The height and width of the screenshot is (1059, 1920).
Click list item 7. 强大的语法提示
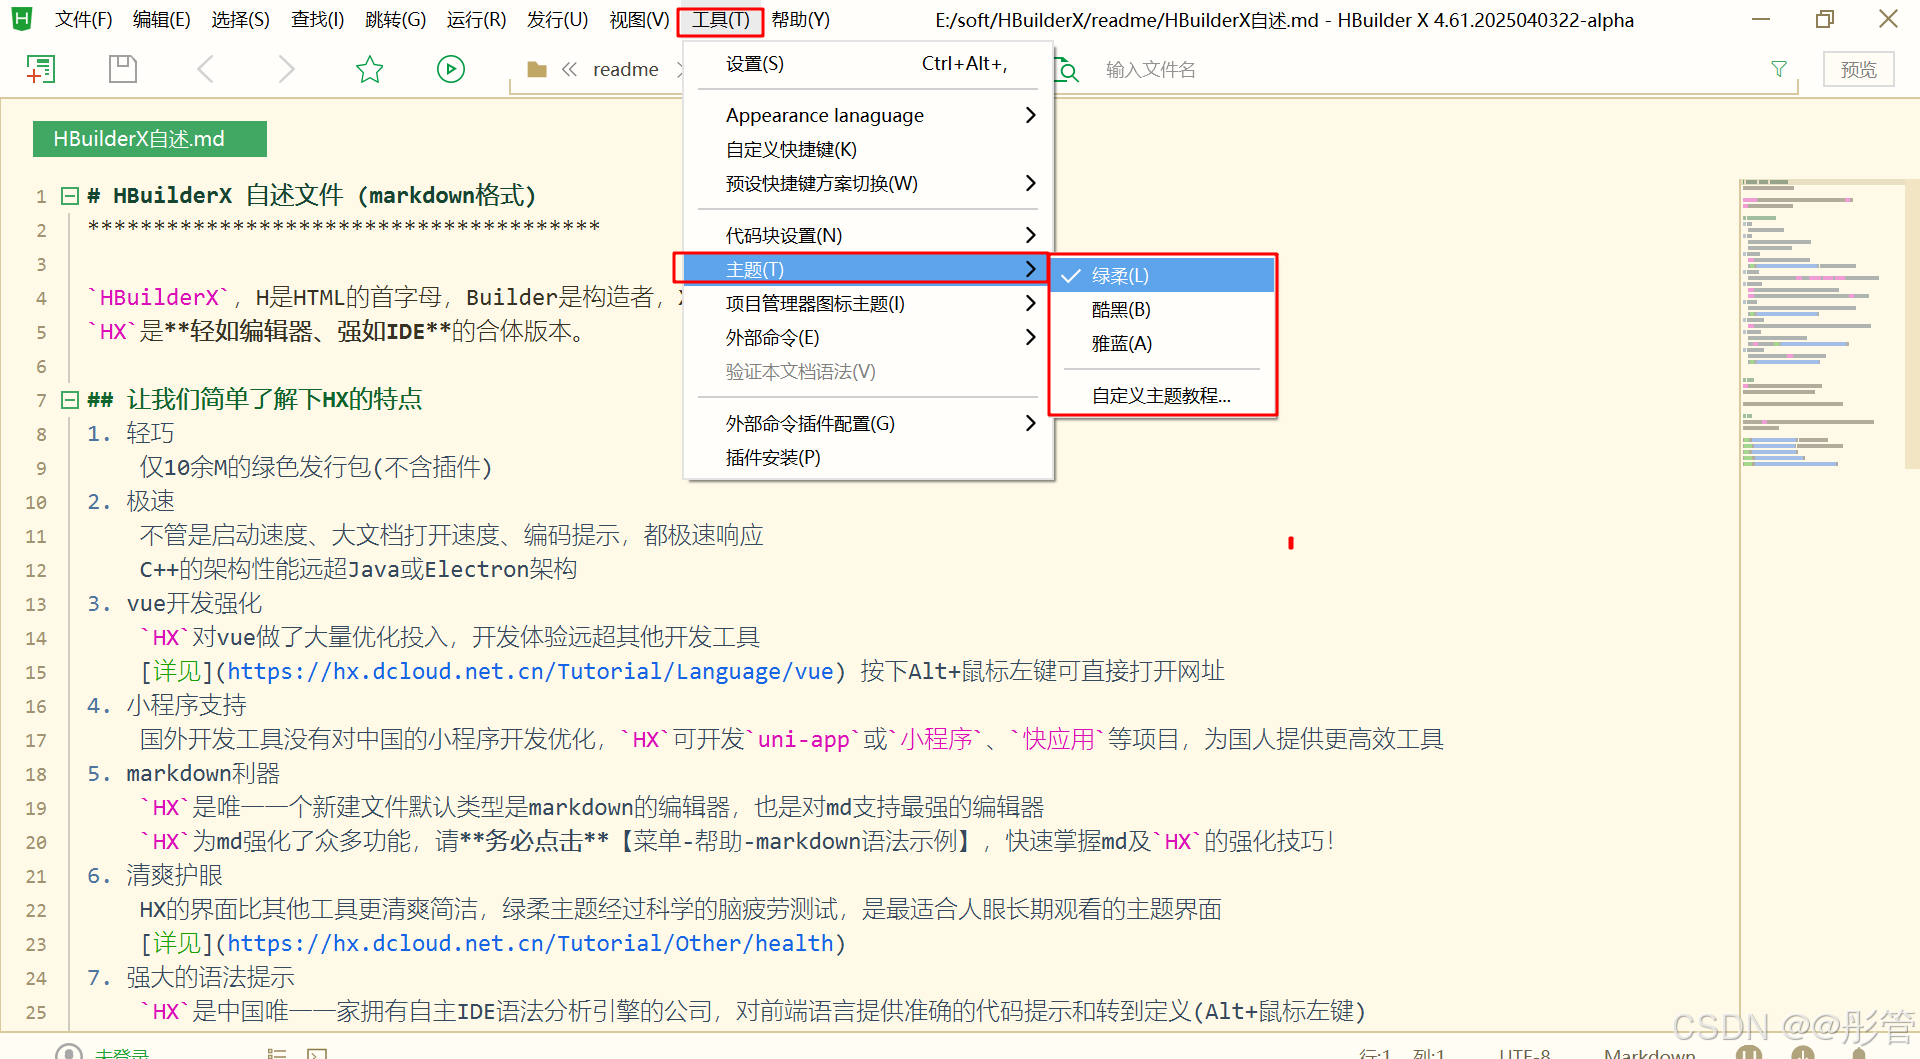191,977
